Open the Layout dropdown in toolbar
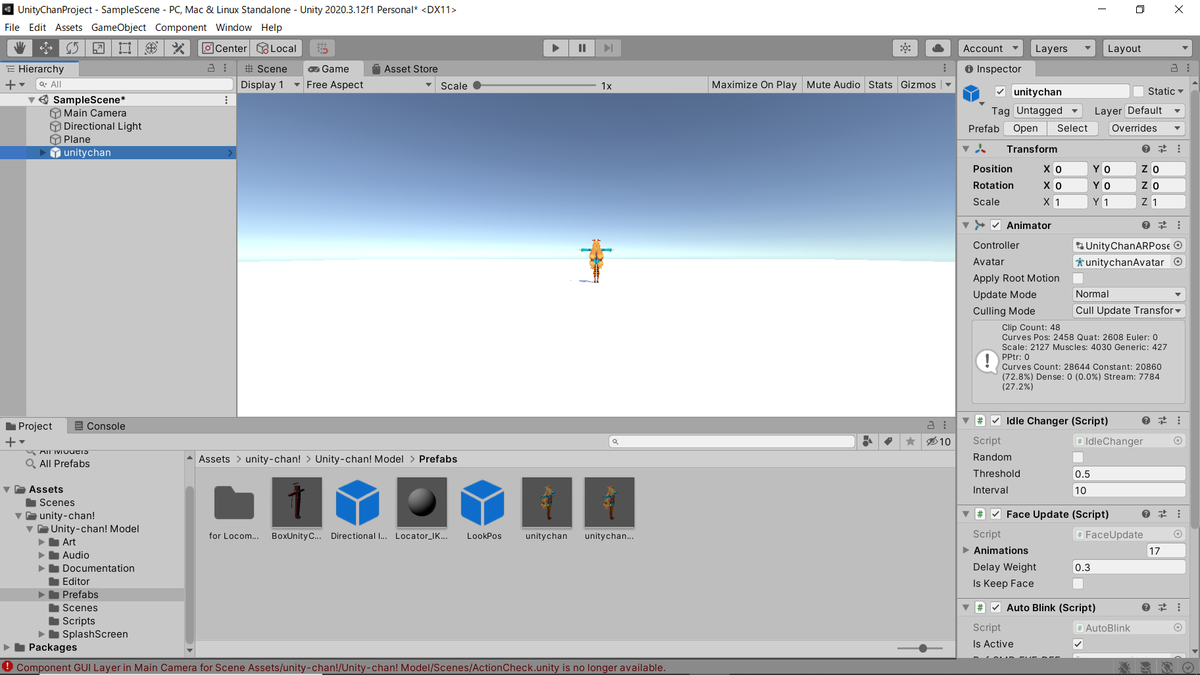 tap(1145, 48)
